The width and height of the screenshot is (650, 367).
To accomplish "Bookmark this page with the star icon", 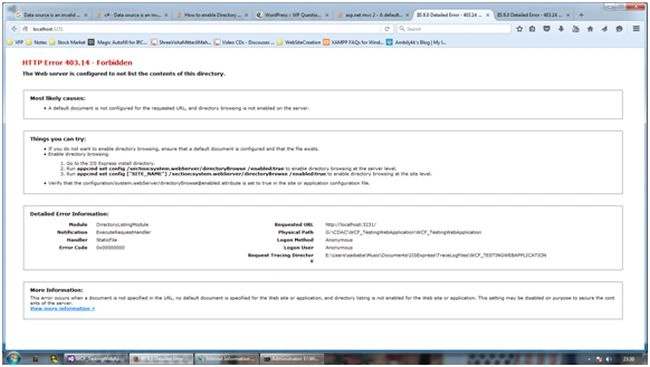I will coord(519,29).
